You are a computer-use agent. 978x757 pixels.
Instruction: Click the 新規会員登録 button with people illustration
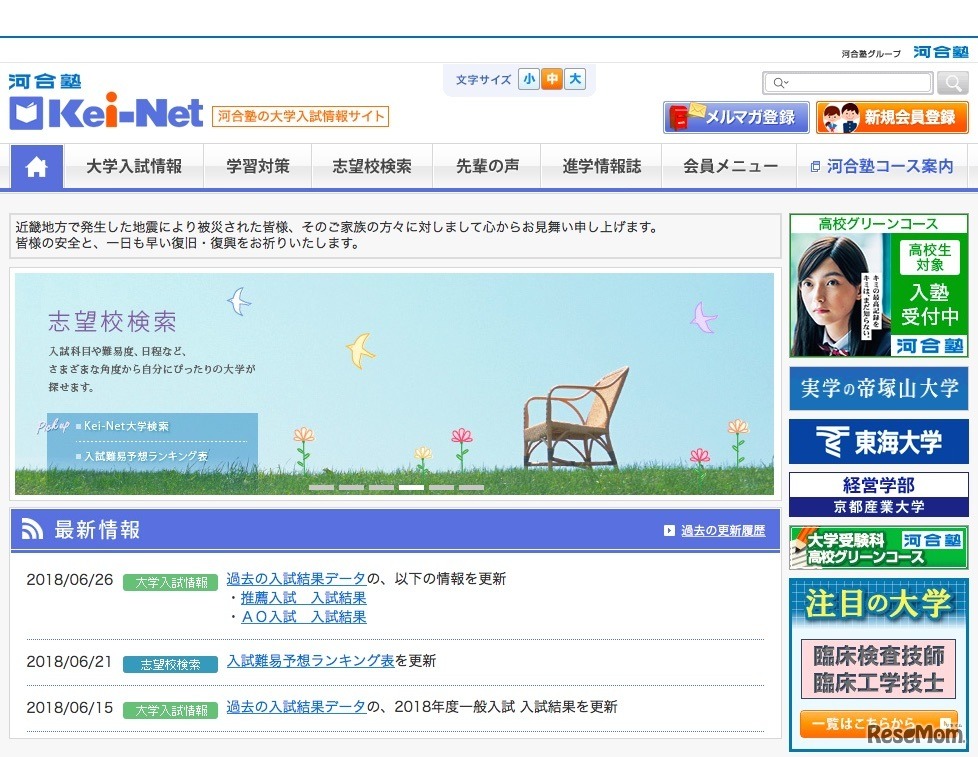point(893,117)
